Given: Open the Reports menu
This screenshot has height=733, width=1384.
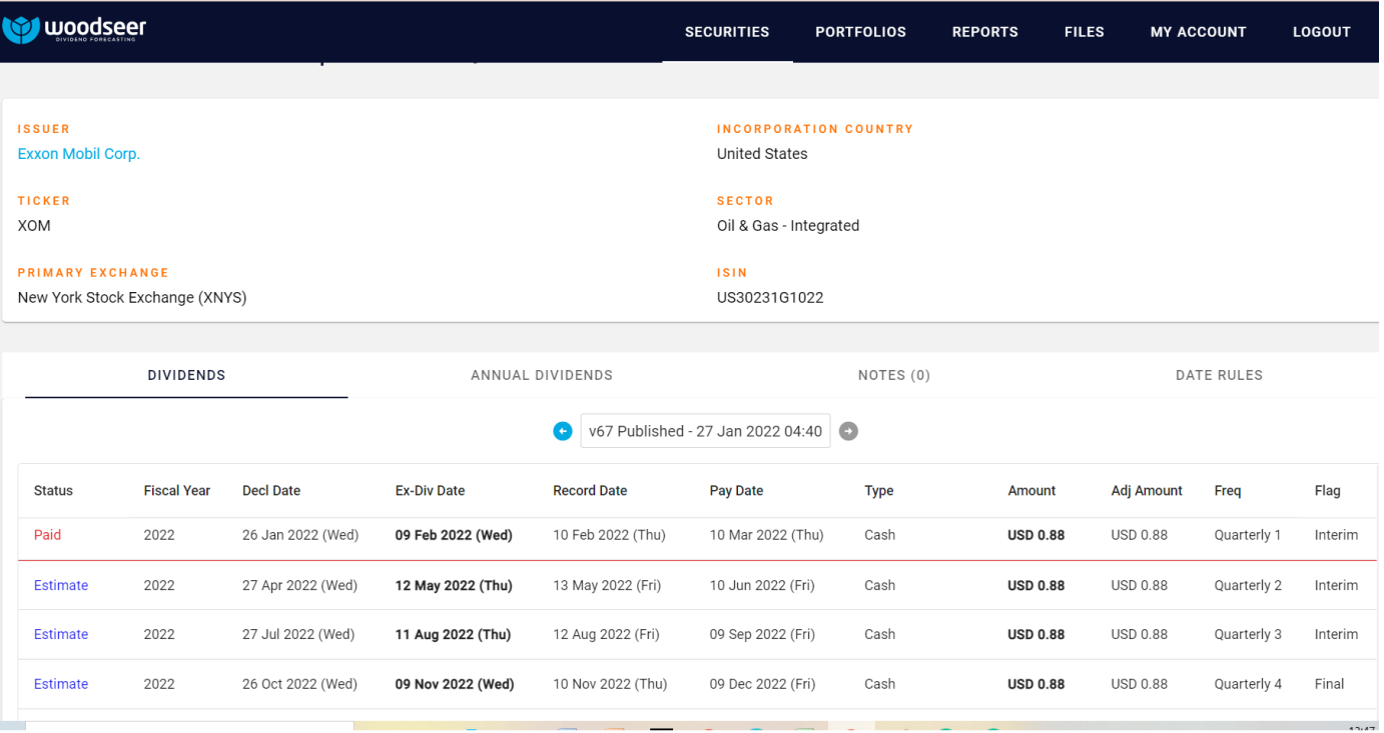Looking at the screenshot, I should [x=985, y=32].
